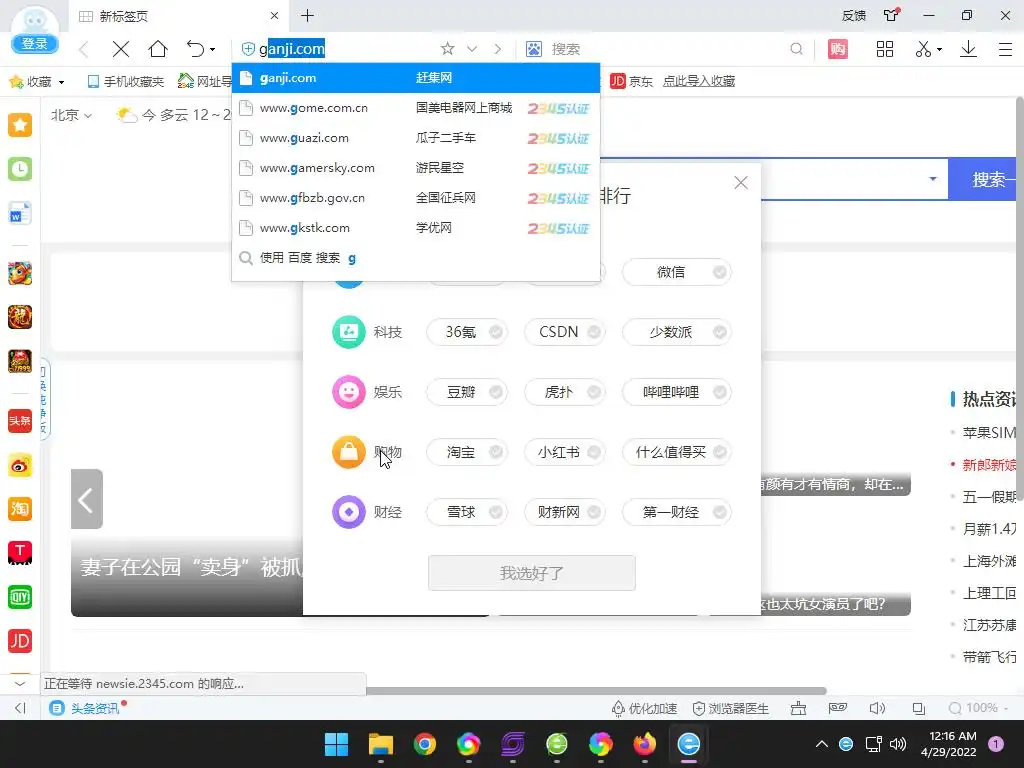Open 手机收藏夹 bookmark

[125, 82]
